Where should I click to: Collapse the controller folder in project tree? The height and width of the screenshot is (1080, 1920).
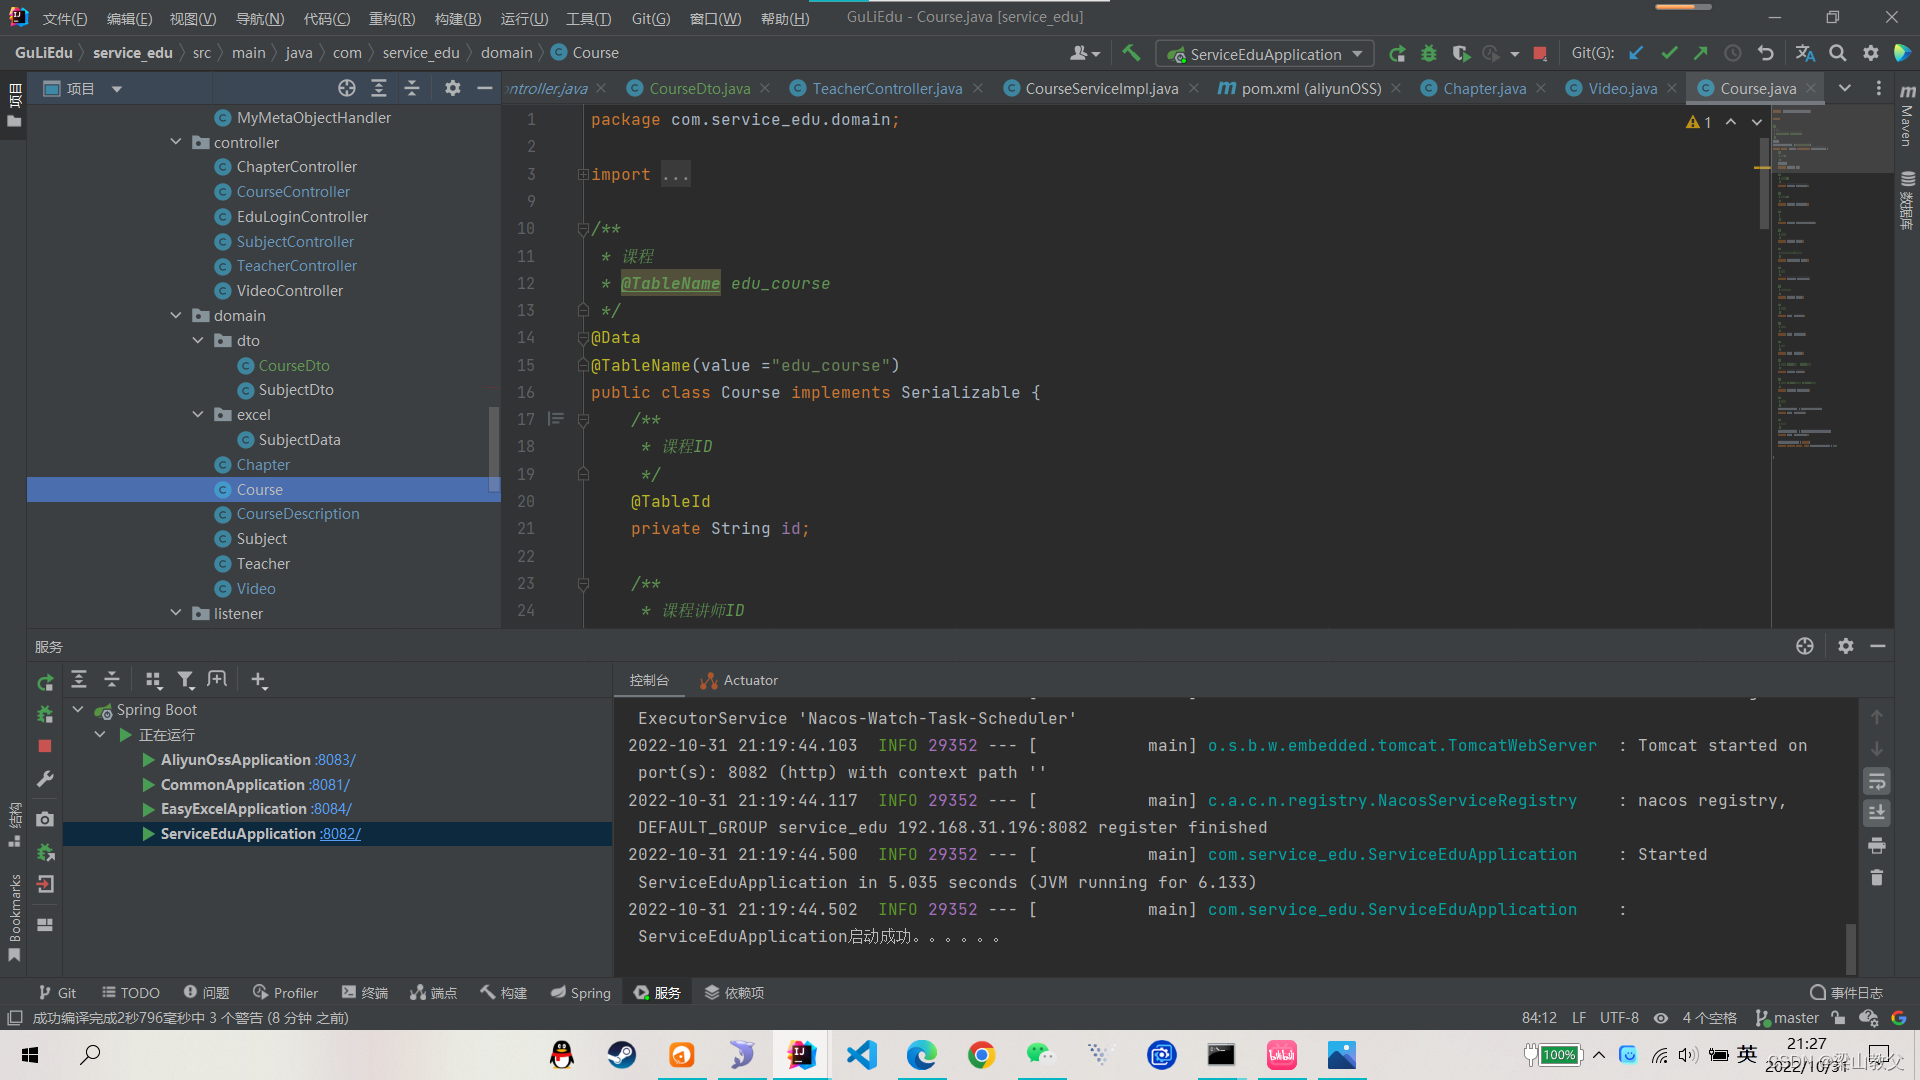pyautogui.click(x=176, y=142)
